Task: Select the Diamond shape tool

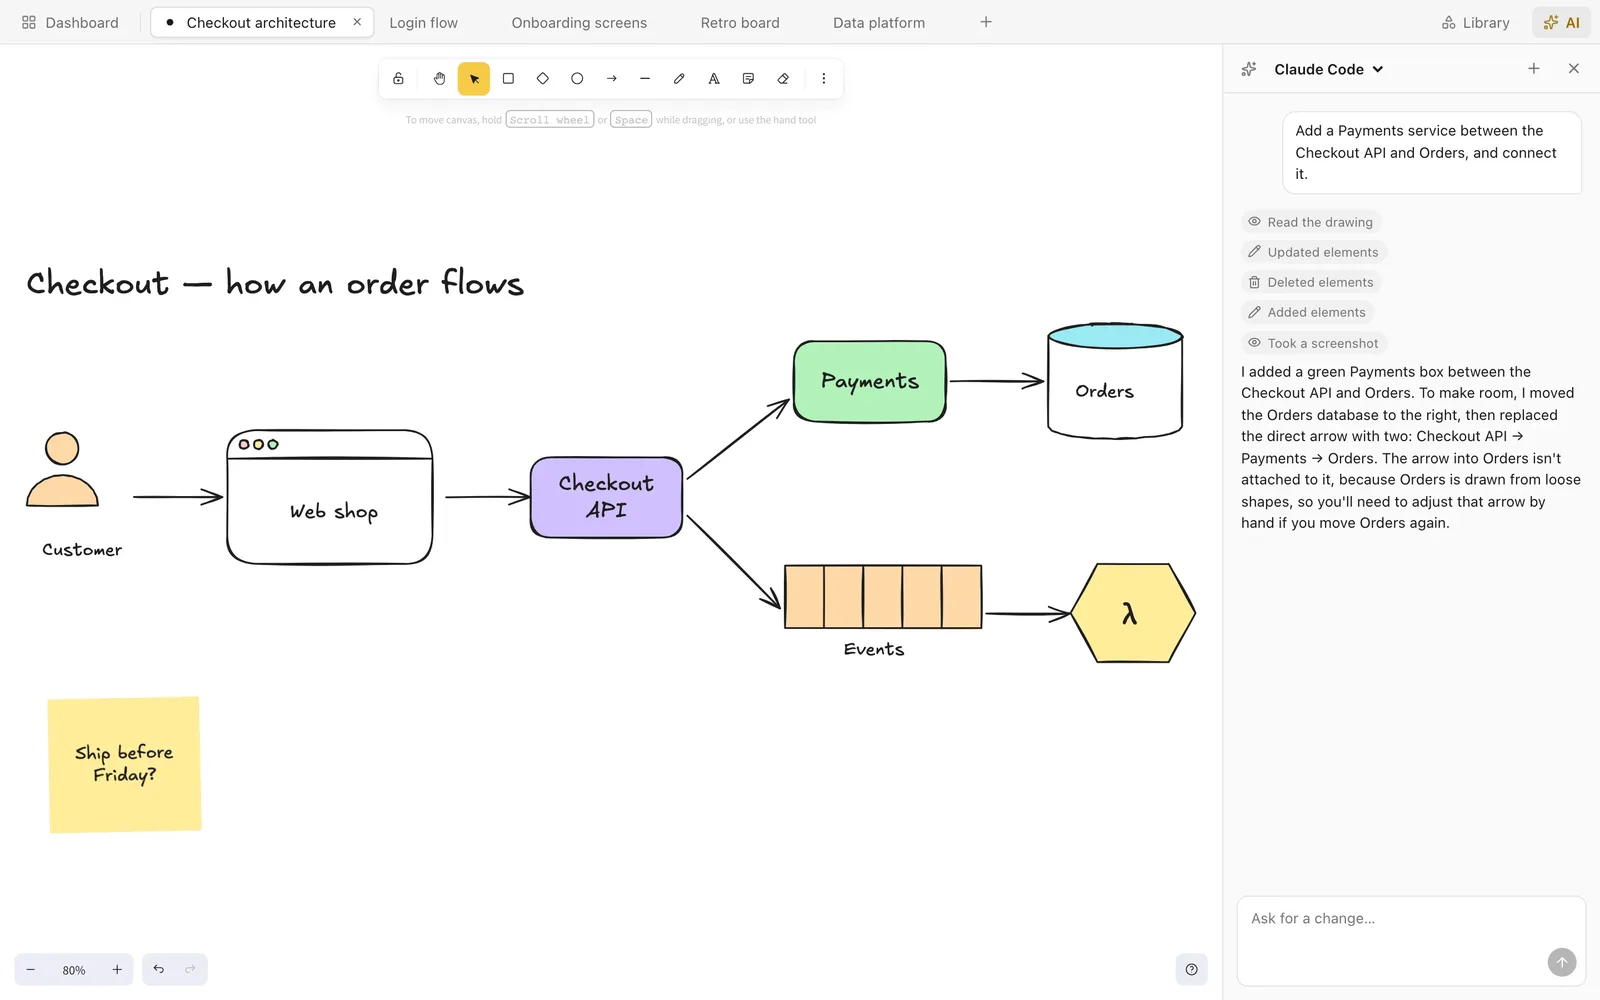Action: 543,79
